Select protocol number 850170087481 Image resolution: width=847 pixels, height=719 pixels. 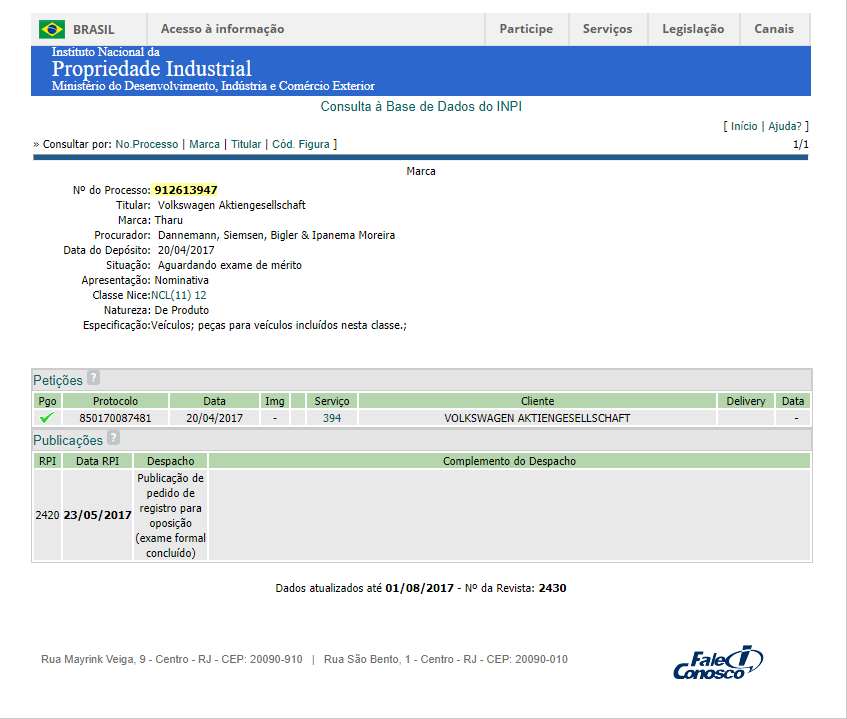[x=115, y=418]
